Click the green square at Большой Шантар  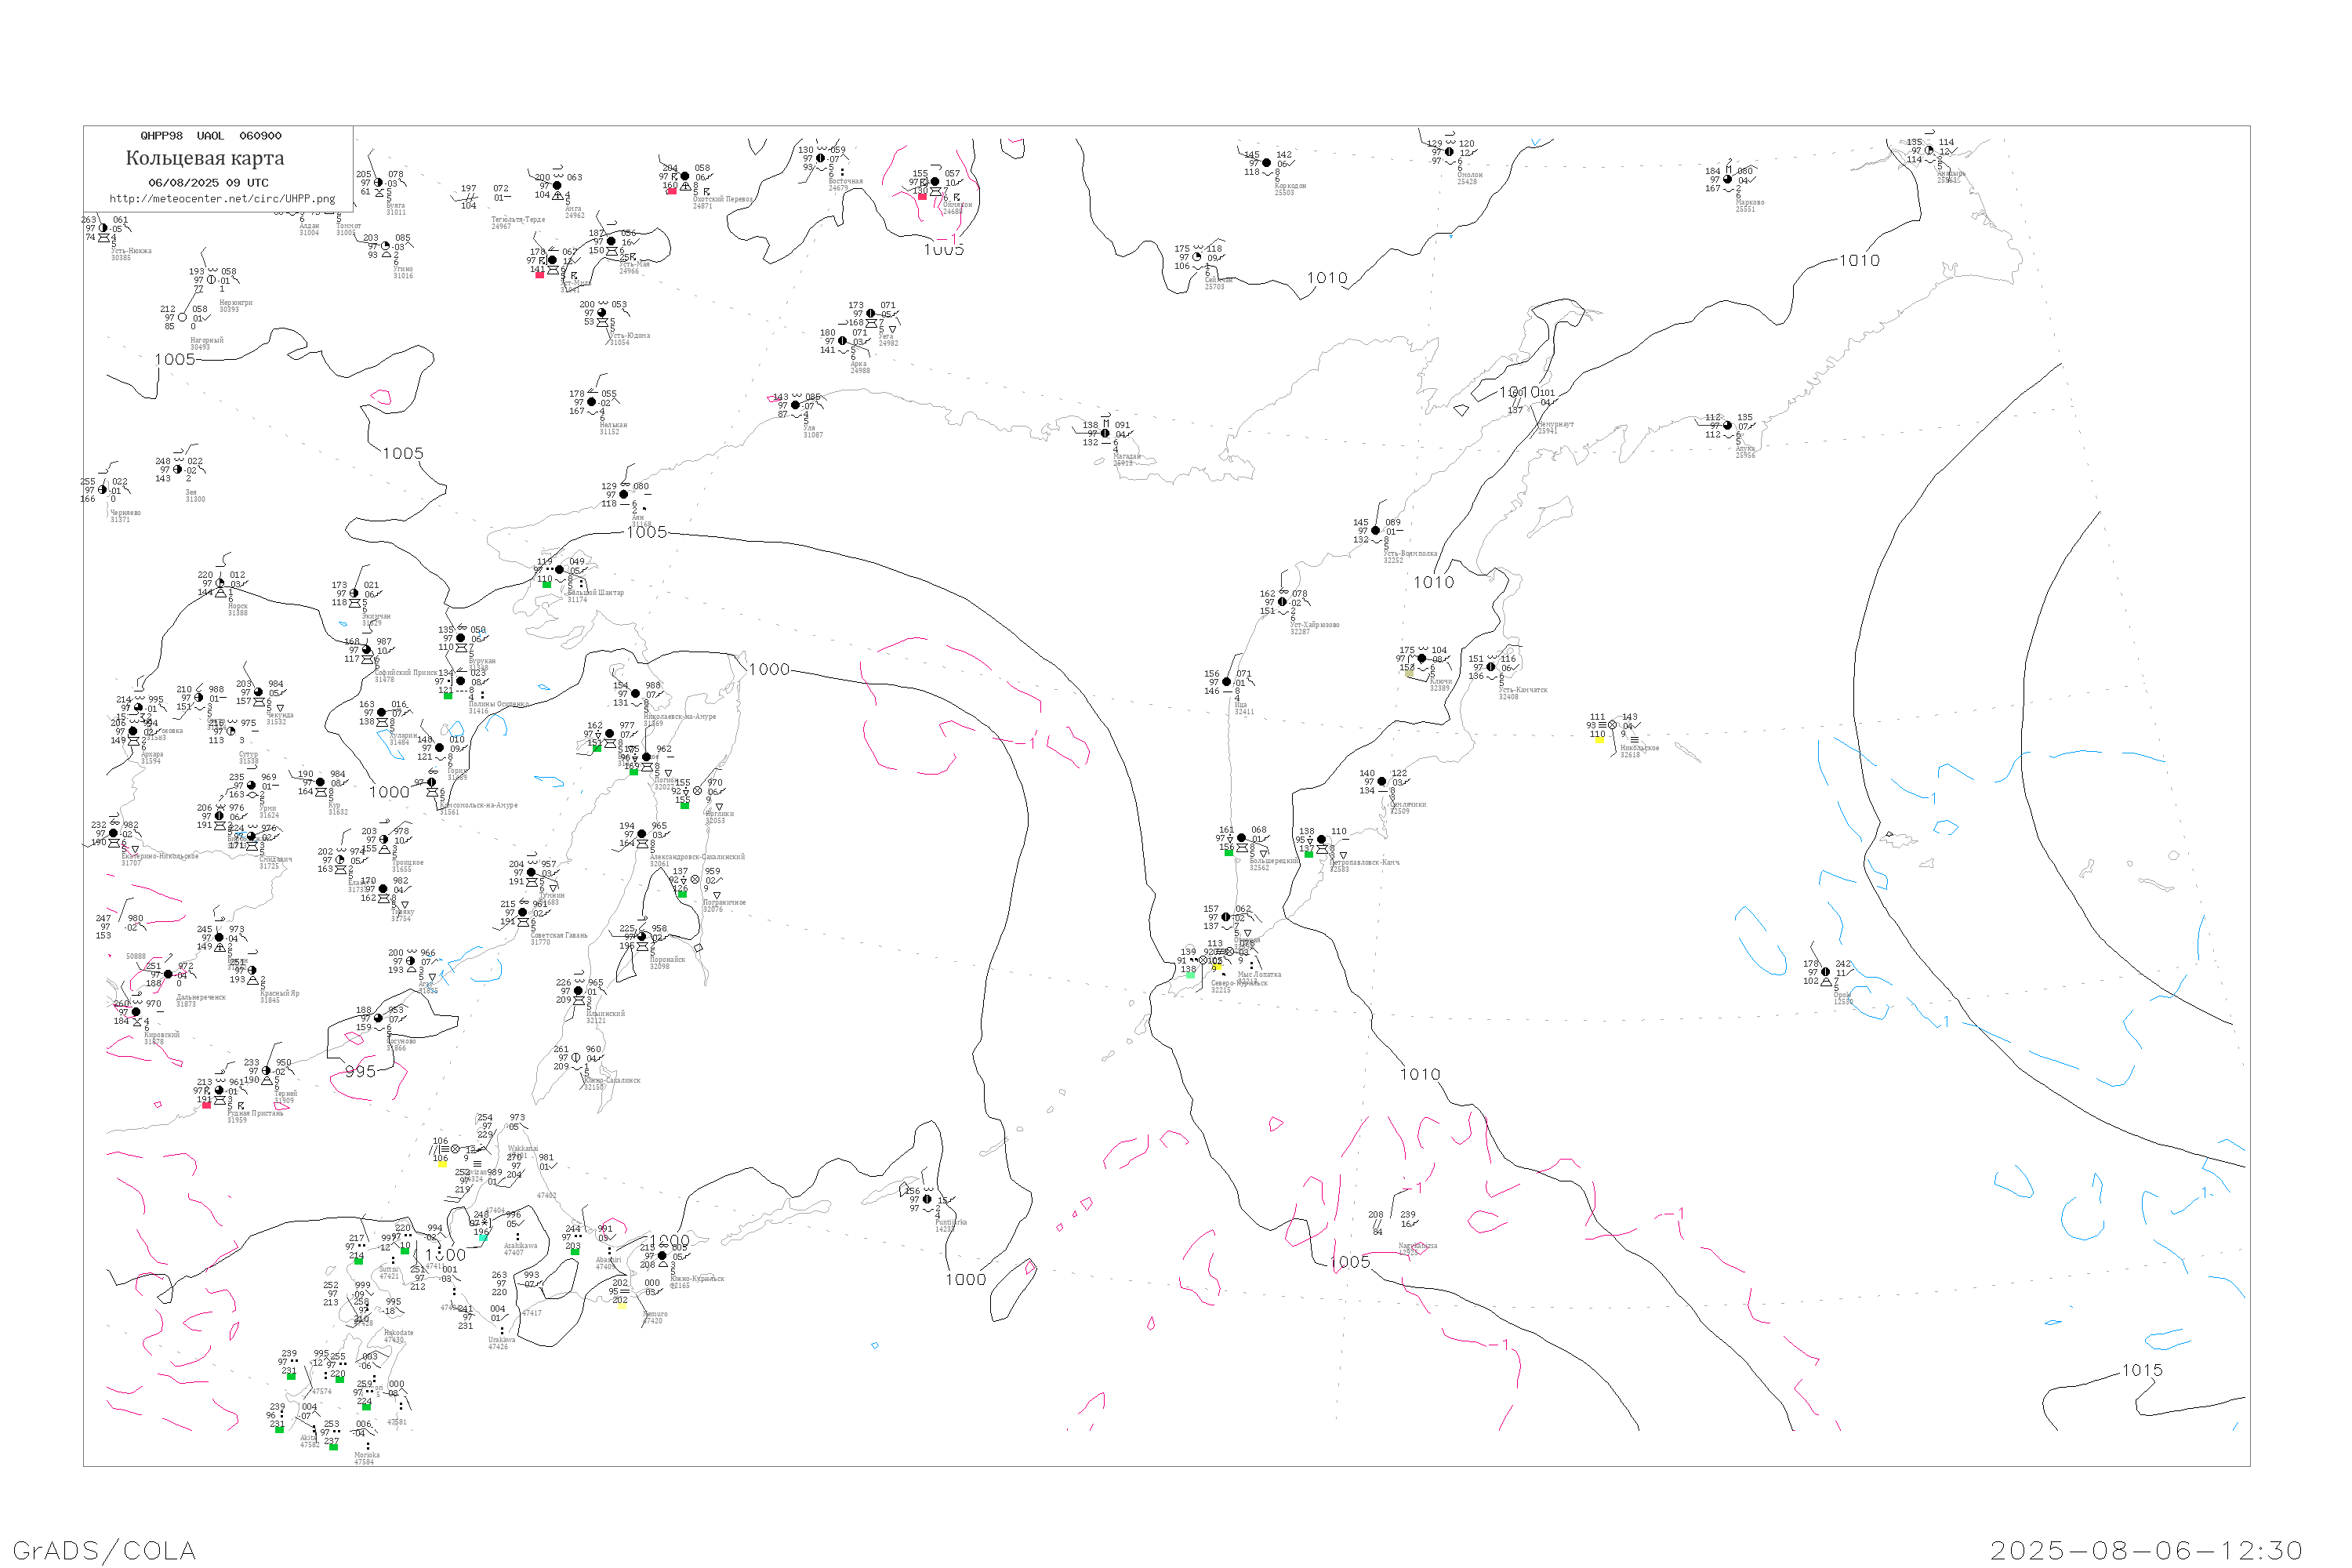coord(547,584)
